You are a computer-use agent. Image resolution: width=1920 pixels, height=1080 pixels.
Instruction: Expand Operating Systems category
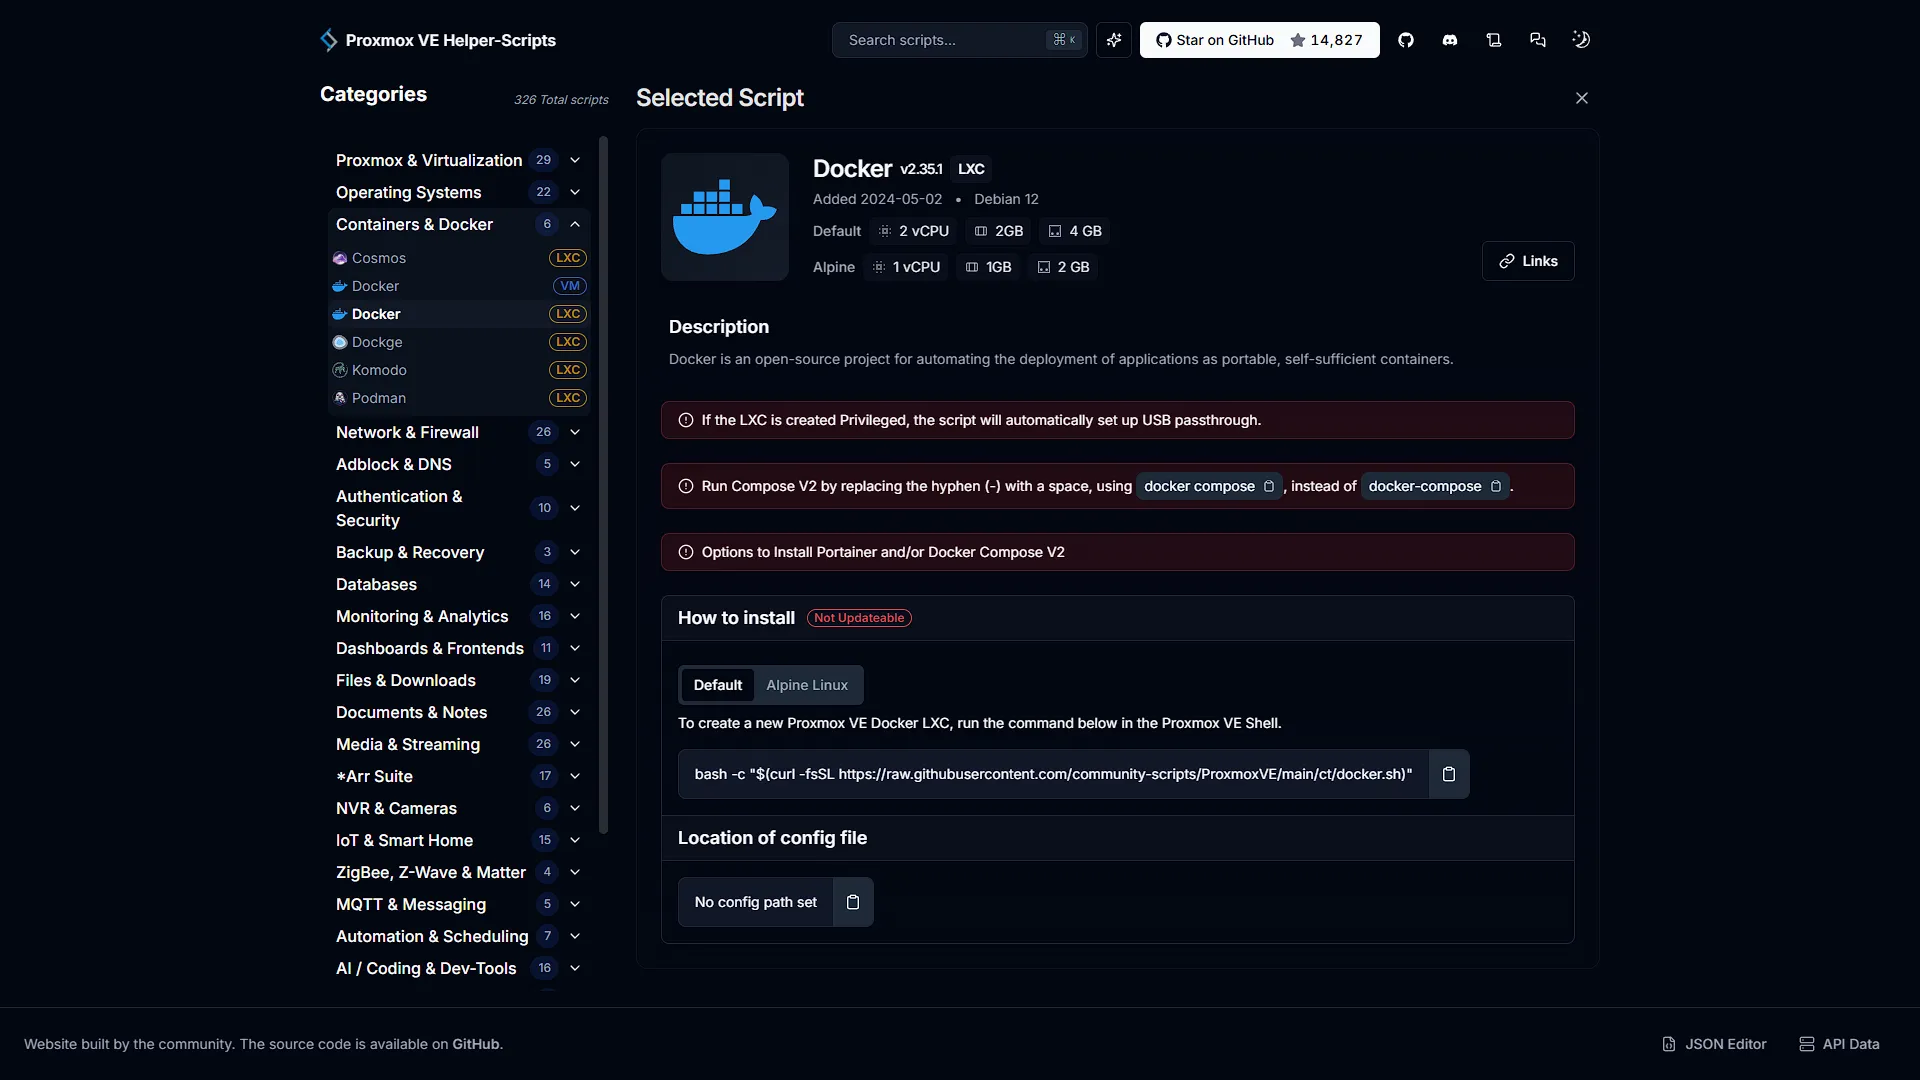459,192
